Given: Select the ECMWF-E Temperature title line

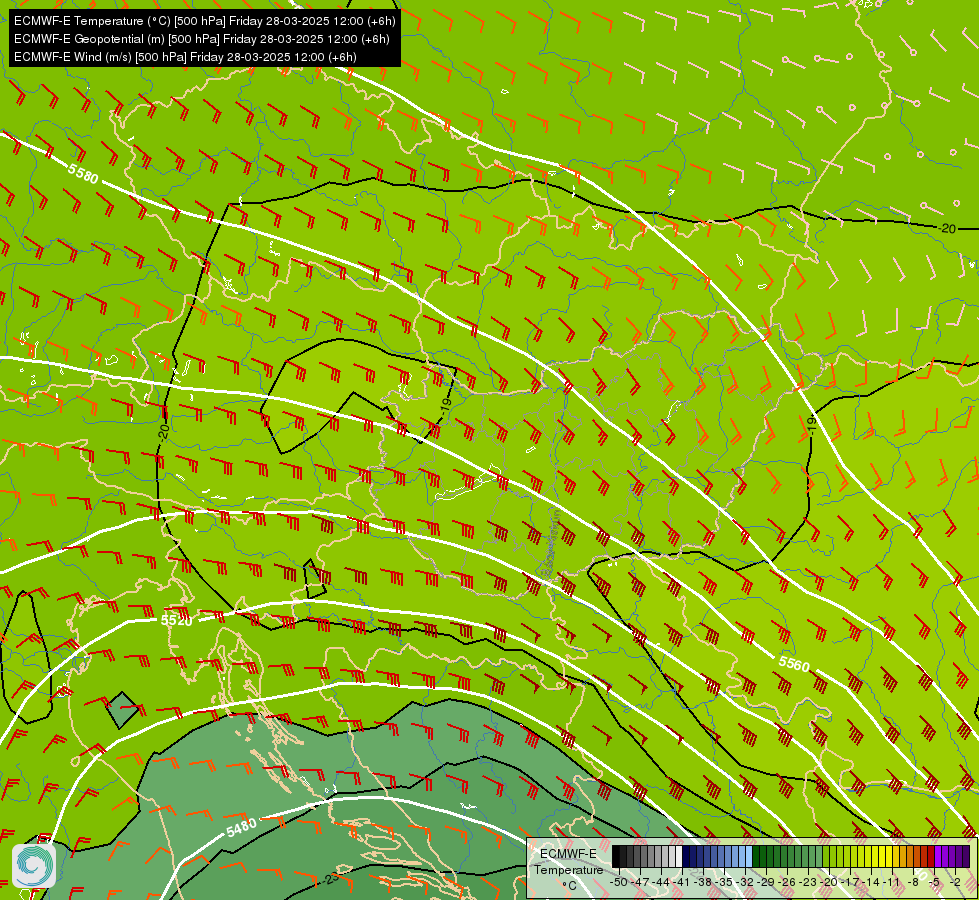Looking at the screenshot, I should pos(205,21).
